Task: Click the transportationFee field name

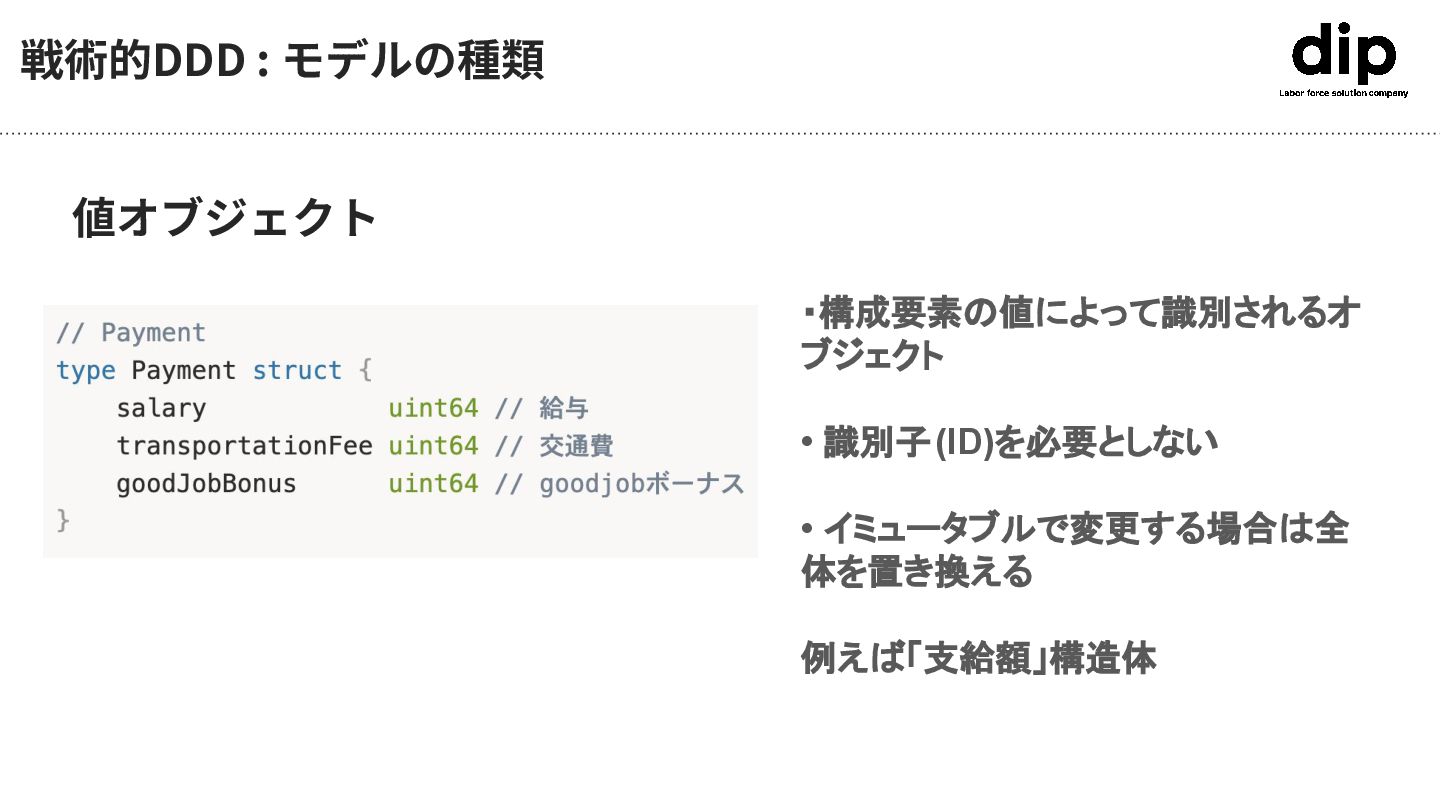Action: (x=244, y=446)
